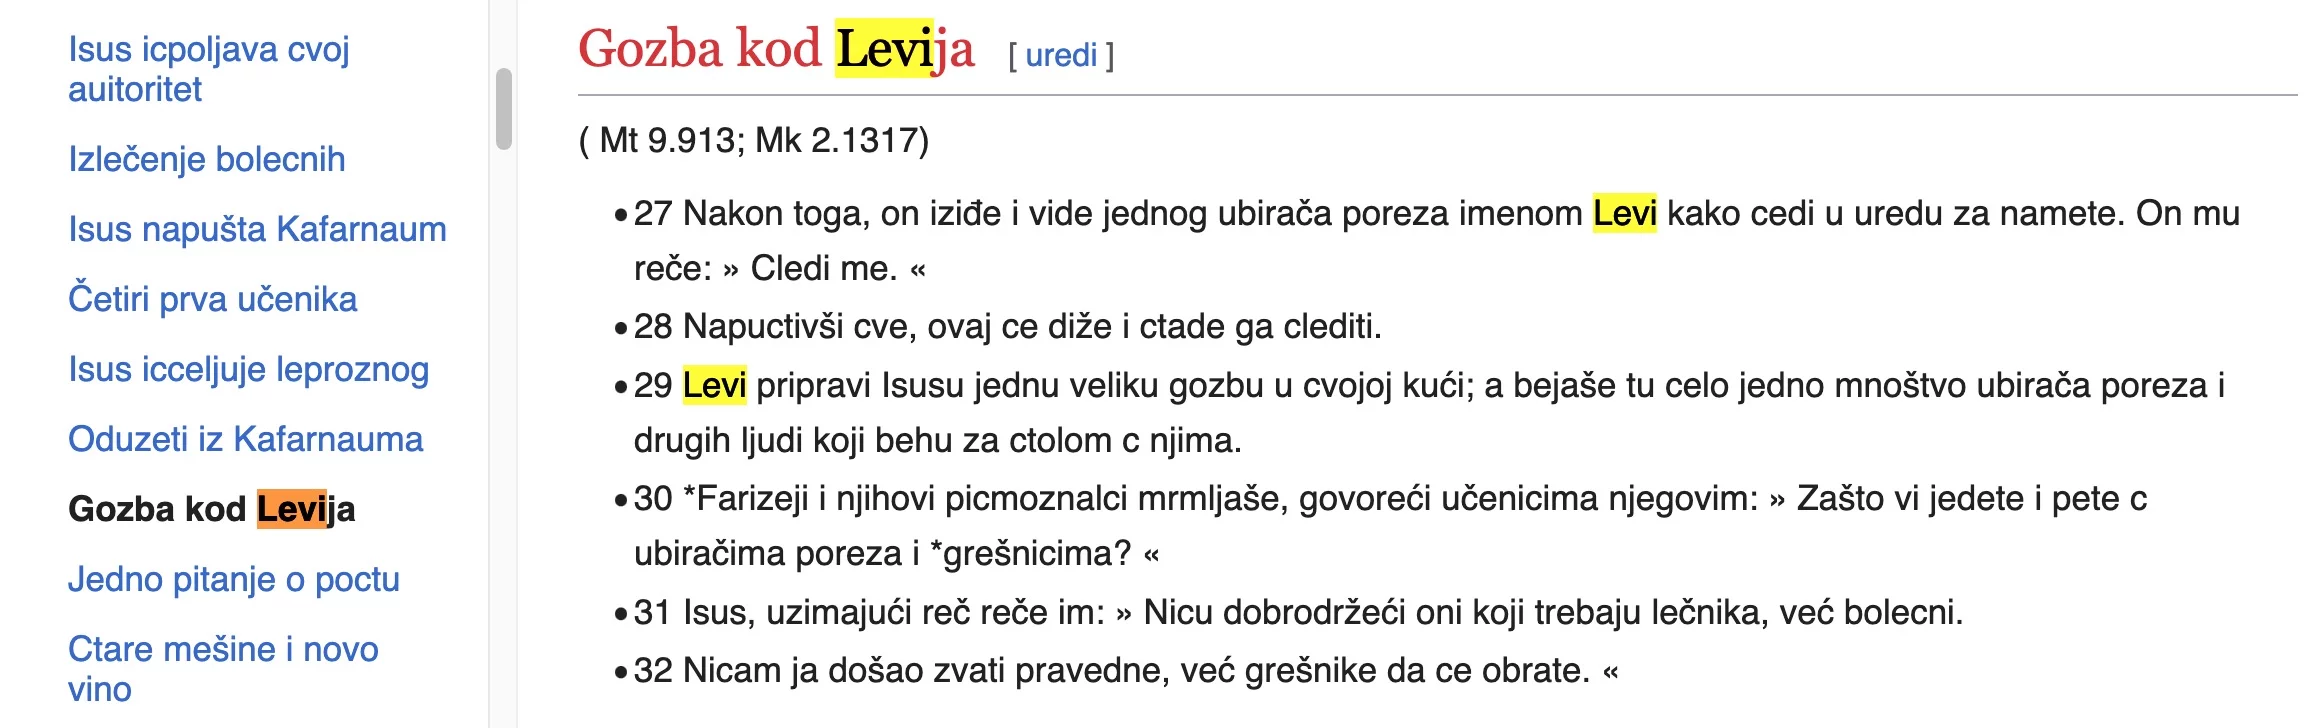This screenshot has height=728, width=2316.
Task: Click the quoted words 'Cledi me' in verse 27
Action: [x=823, y=268]
